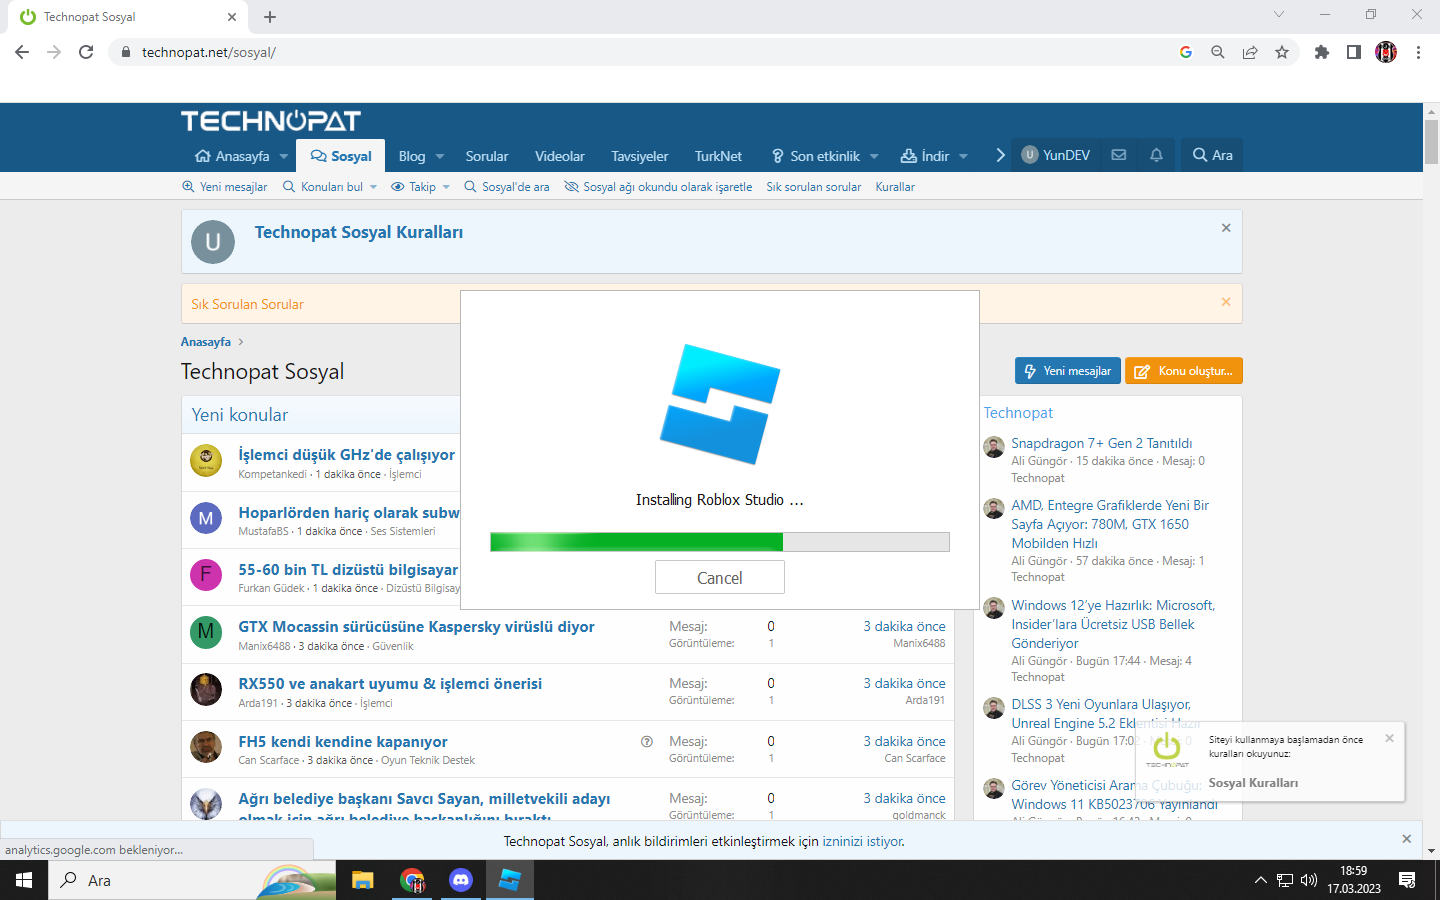
Task: Expand the İndir dropdown arrow
Action: pos(964,156)
